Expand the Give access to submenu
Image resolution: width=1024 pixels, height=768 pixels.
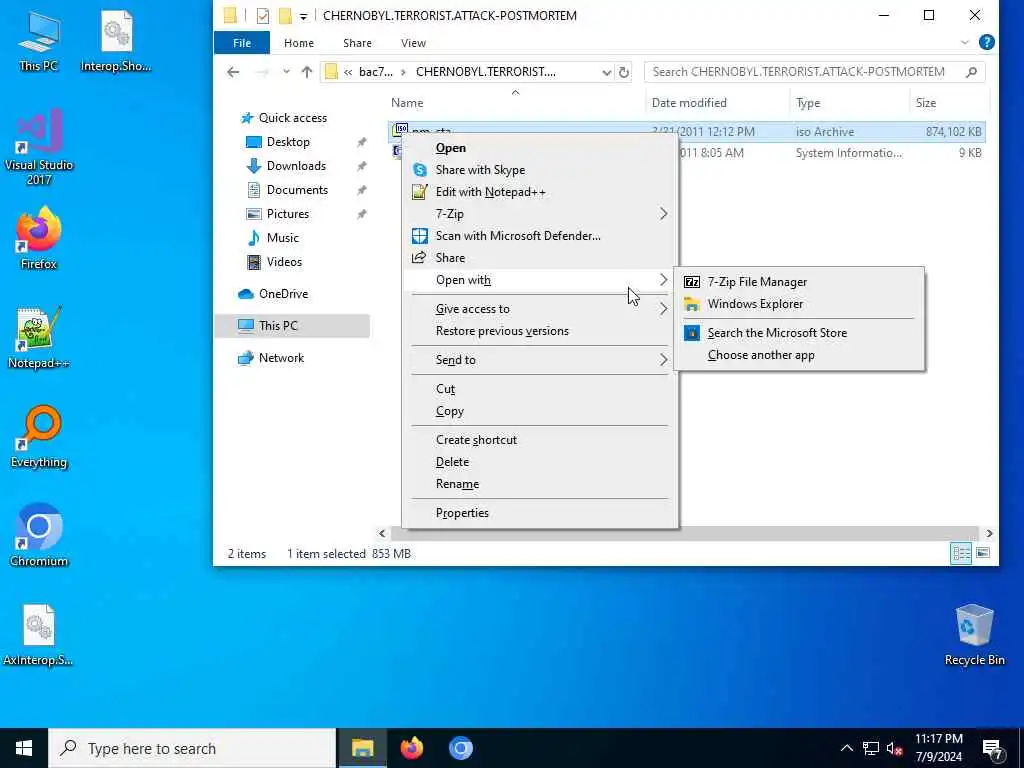[540, 309]
